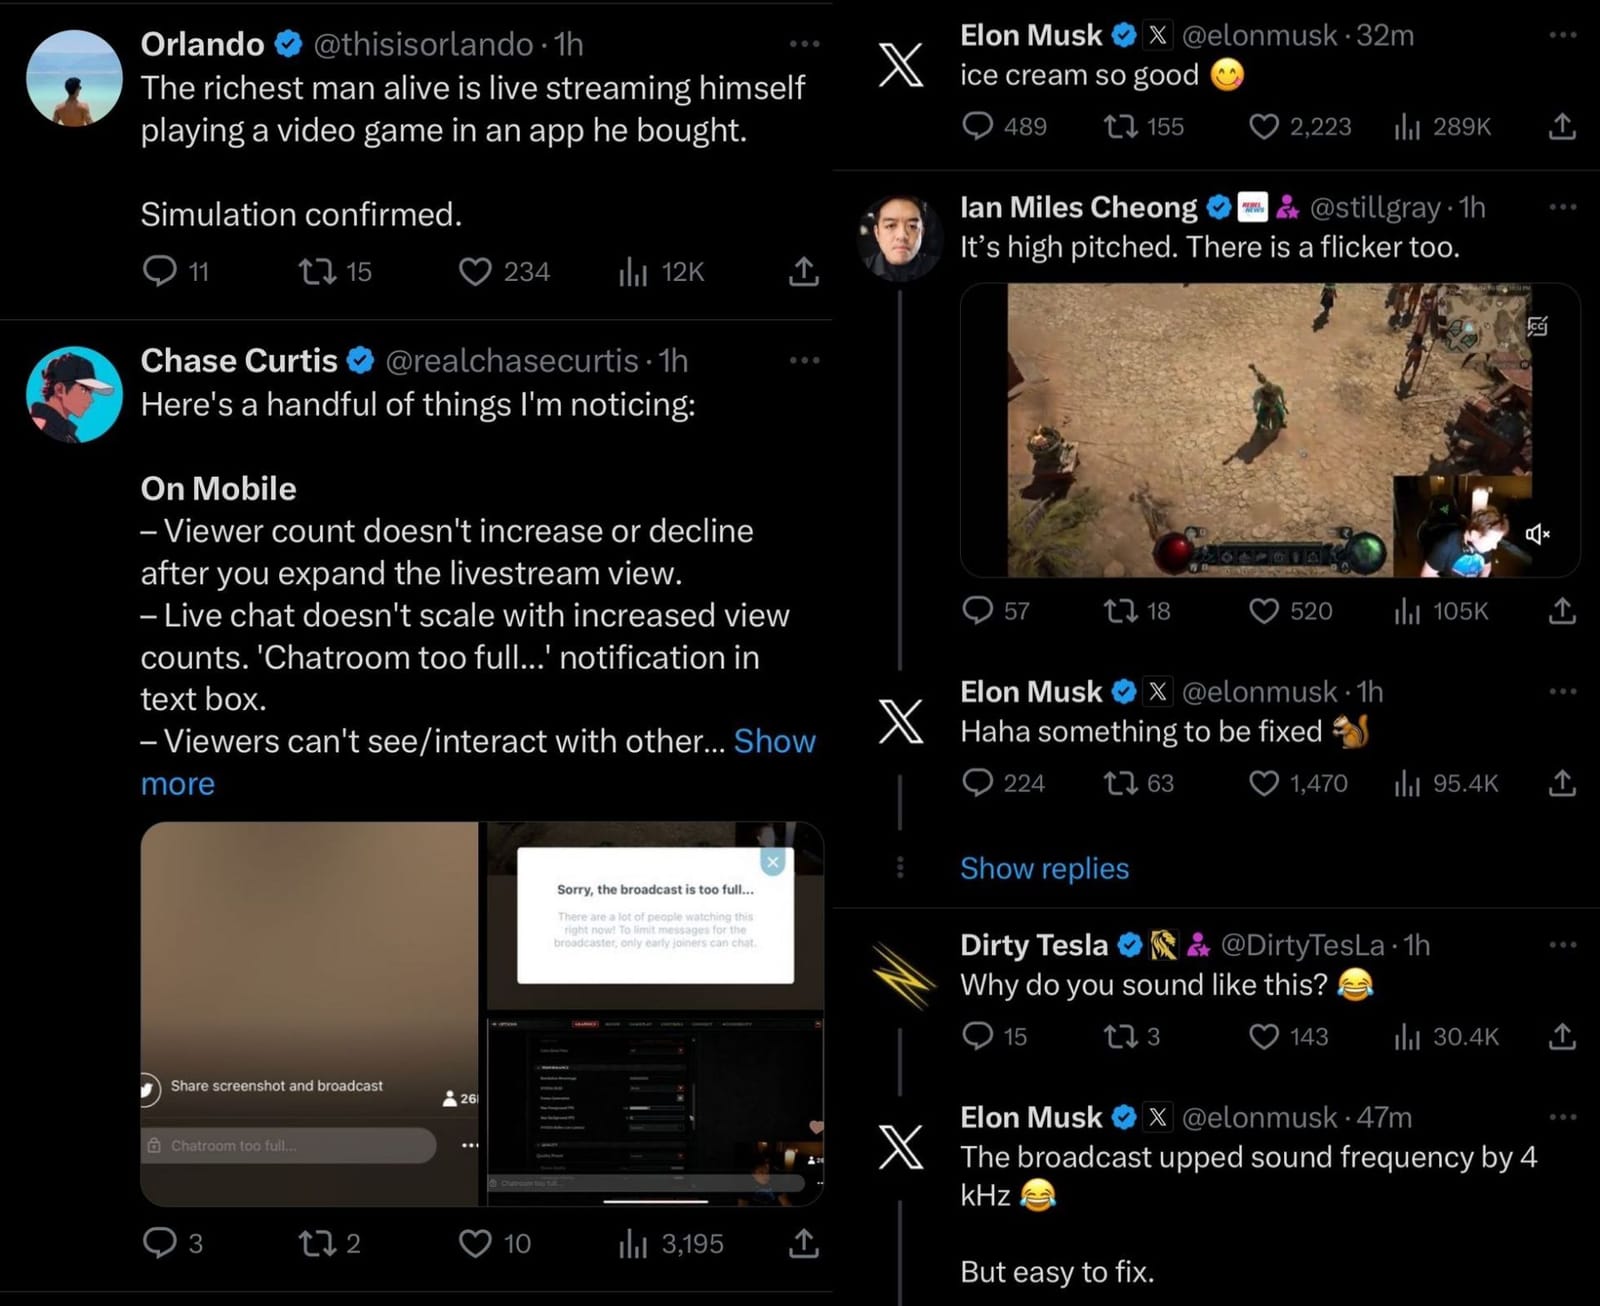The image size is (1600, 1306).
Task: Click 'Show replies' under Elon's fix tweet
Action: click(1044, 868)
